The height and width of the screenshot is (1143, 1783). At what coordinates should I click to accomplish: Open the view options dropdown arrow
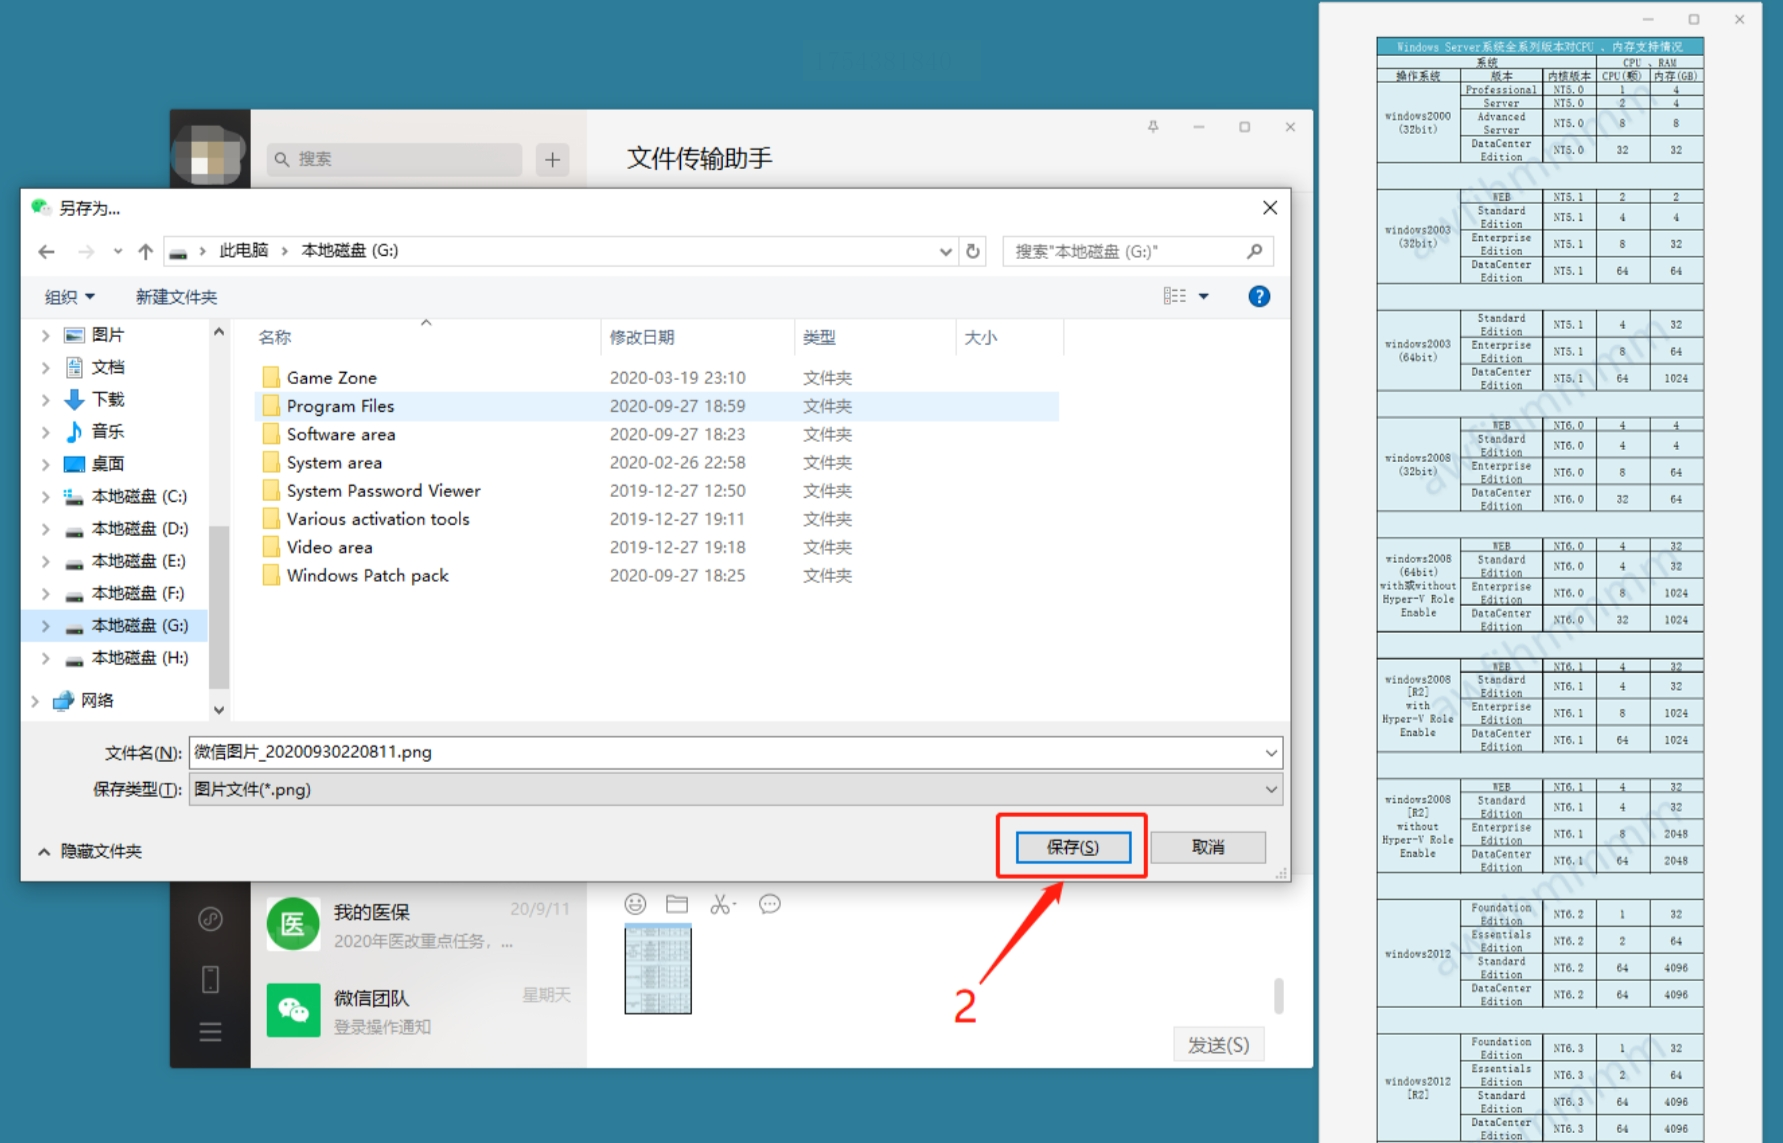[1204, 297]
